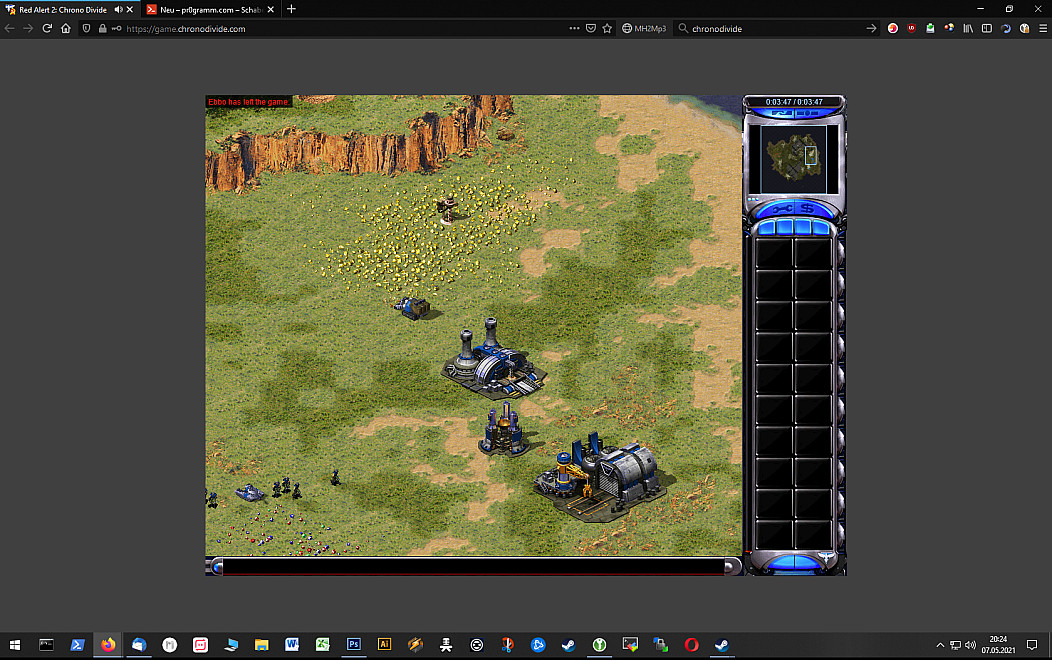The height and width of the screenshot is (660, 1052).
Task: Reload the current page
Action: click(47, 29)
